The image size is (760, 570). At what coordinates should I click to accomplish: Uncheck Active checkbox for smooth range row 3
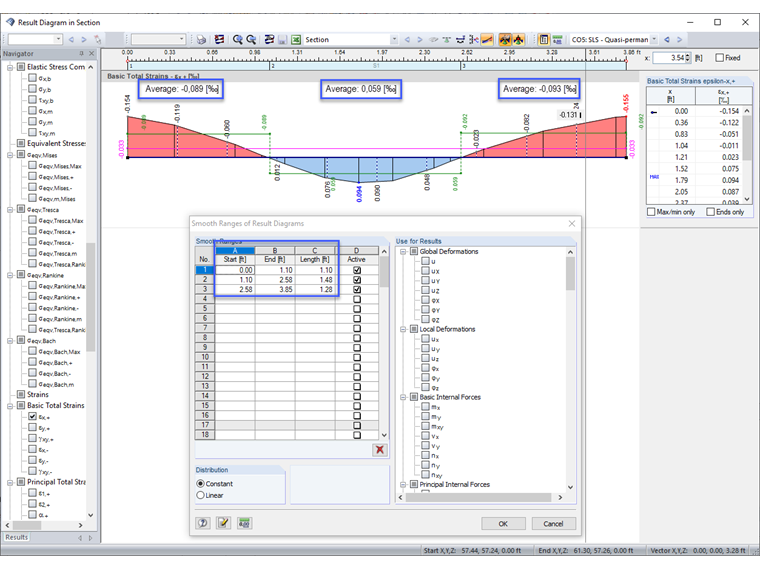[357, 289]
